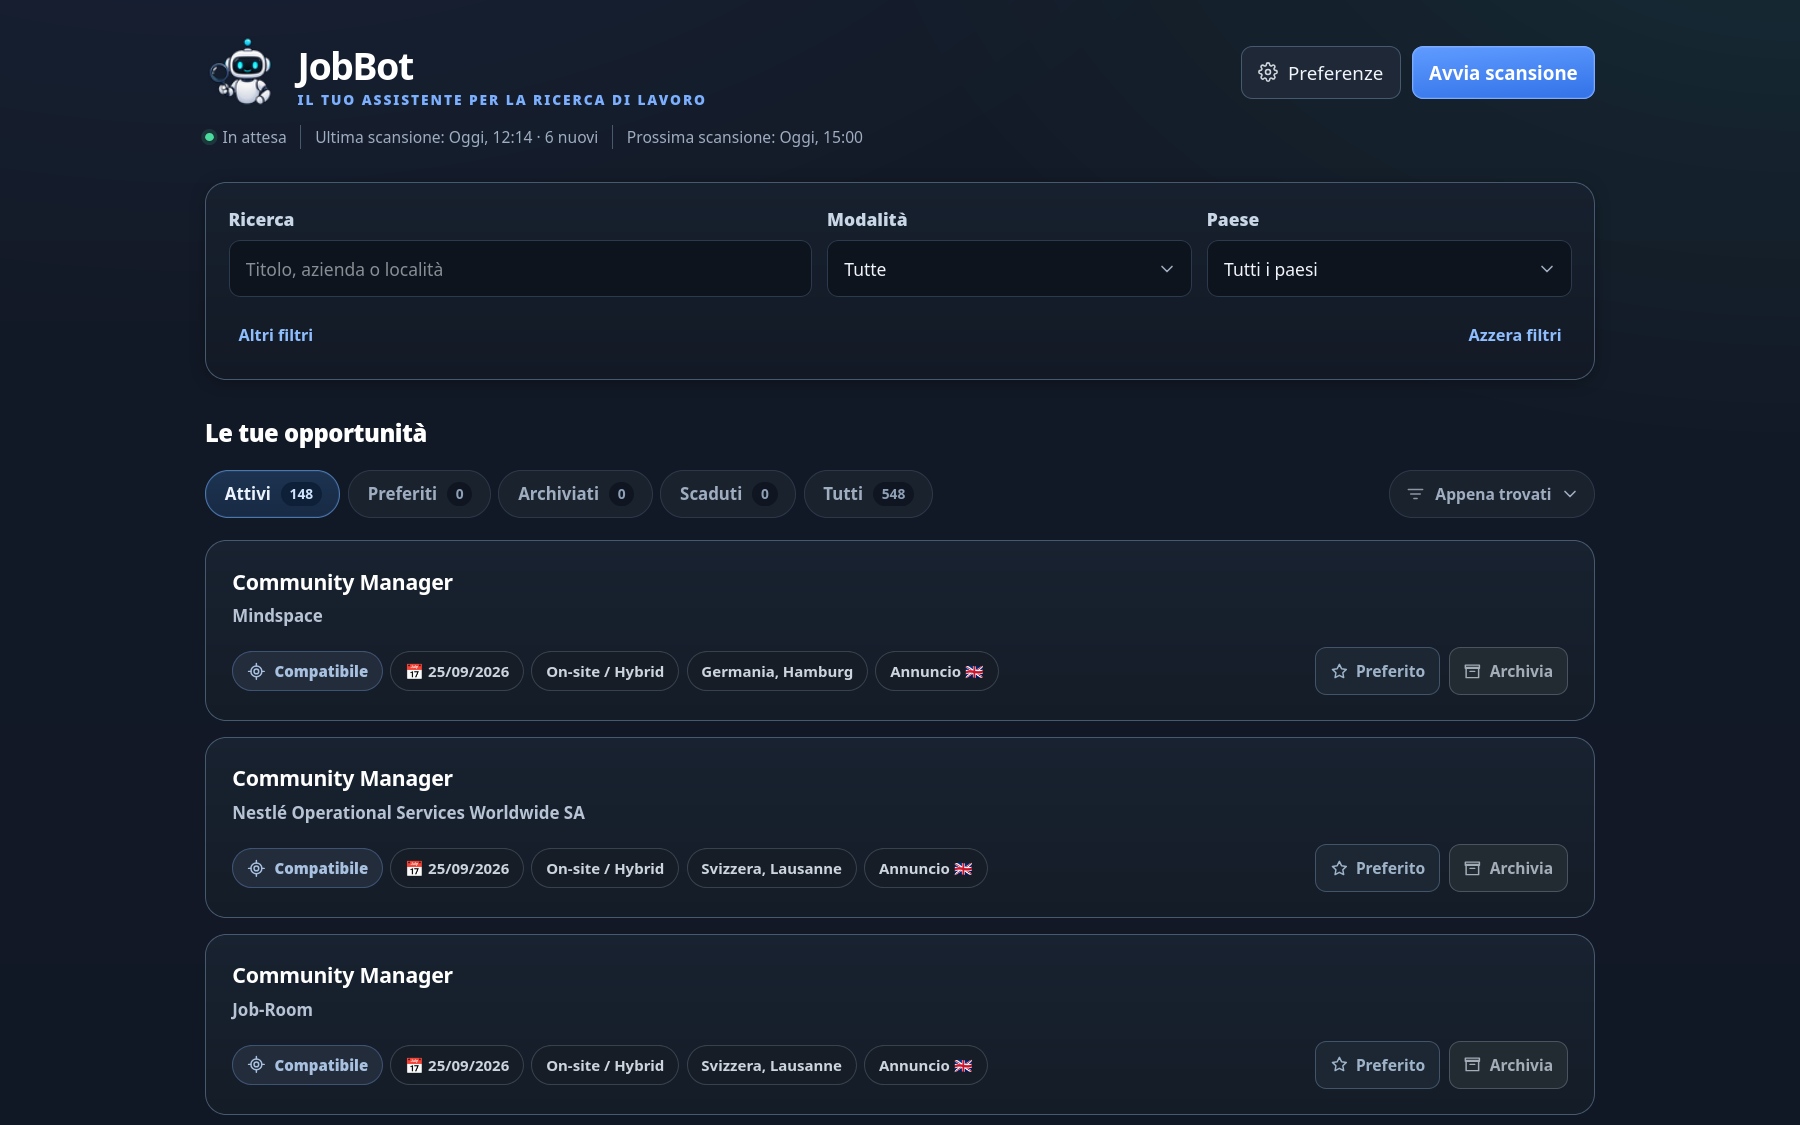Click the calendar icon on Mindspace date chip
Image resolution: width=1800 pixels, height=1125 pixels.
(414, 672)
